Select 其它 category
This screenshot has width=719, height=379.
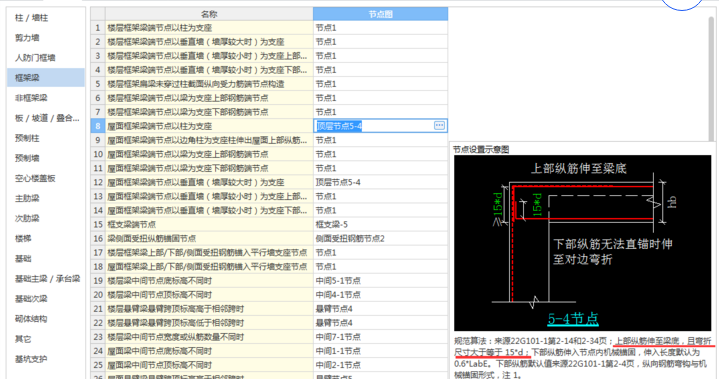click(46, 339)
